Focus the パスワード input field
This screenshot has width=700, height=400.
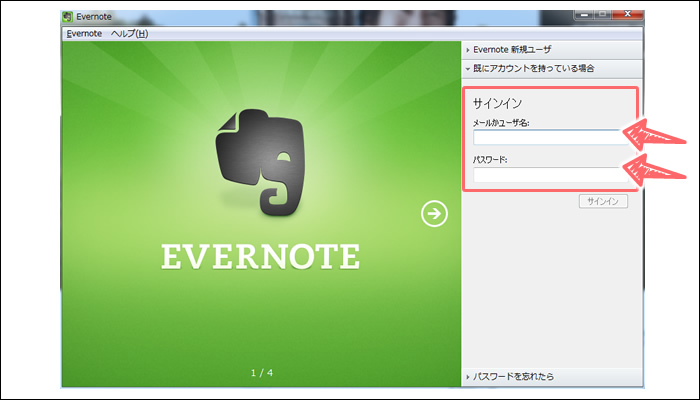(551, 175)
